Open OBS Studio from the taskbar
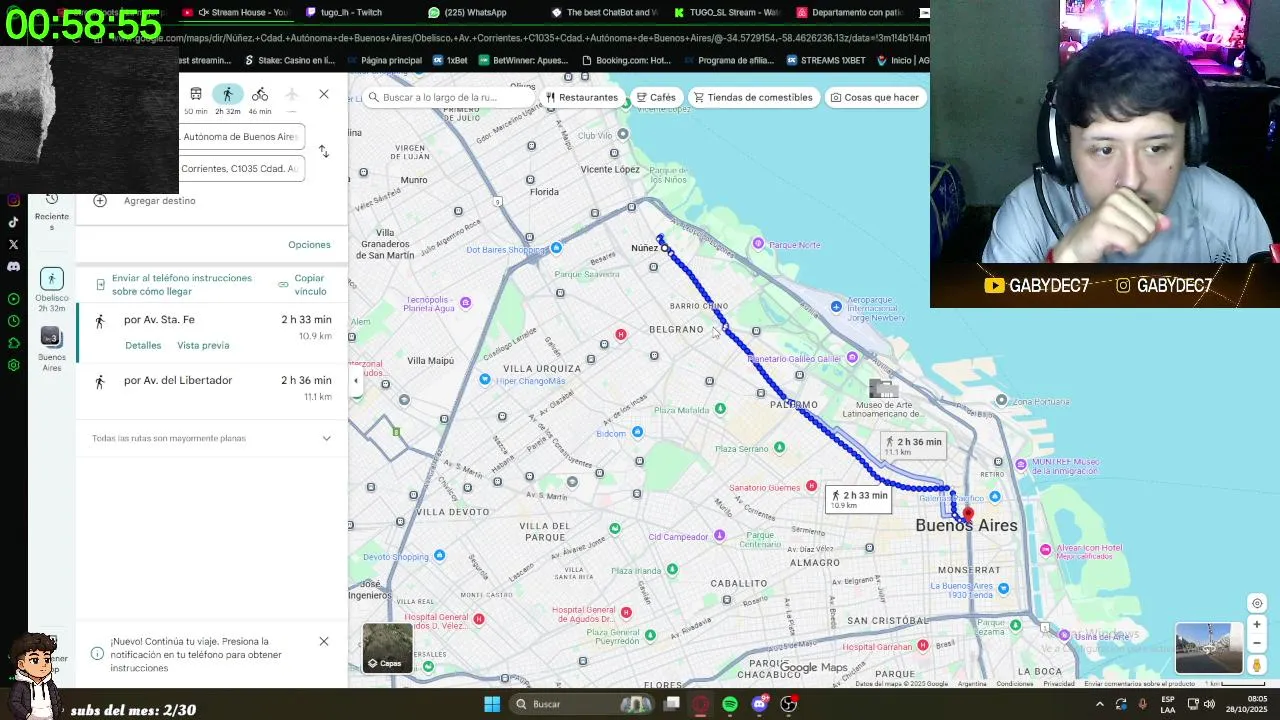 pos(788,704)
